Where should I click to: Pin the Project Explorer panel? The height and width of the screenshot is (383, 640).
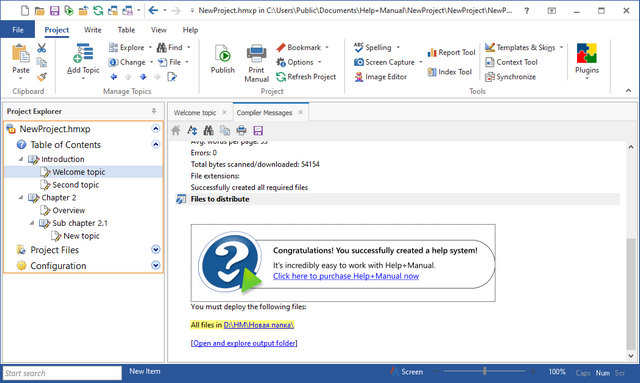click(x=154, y=111)
